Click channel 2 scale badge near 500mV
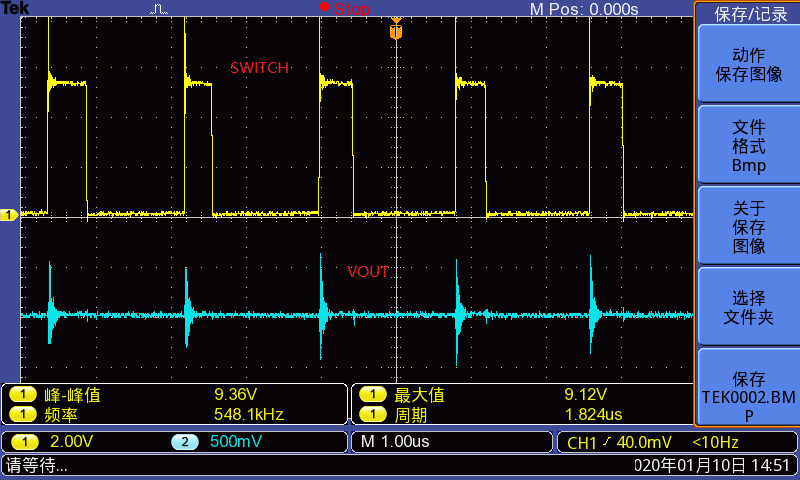The height and width of the screenshot is (480, 800). (185, 442)
